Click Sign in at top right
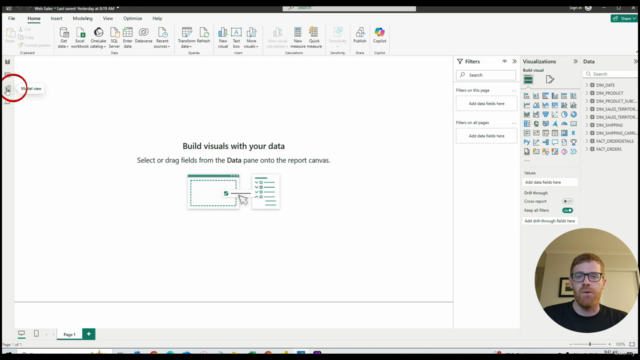Screen dimensions: 640x360 point(576,8)
